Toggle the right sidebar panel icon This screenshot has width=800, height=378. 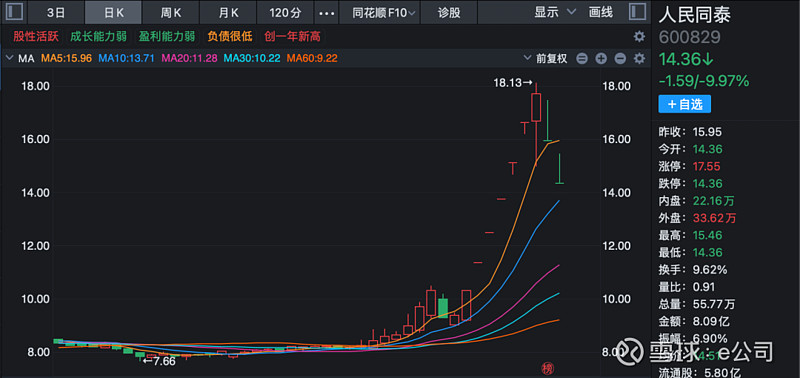[x=637, y=12]
